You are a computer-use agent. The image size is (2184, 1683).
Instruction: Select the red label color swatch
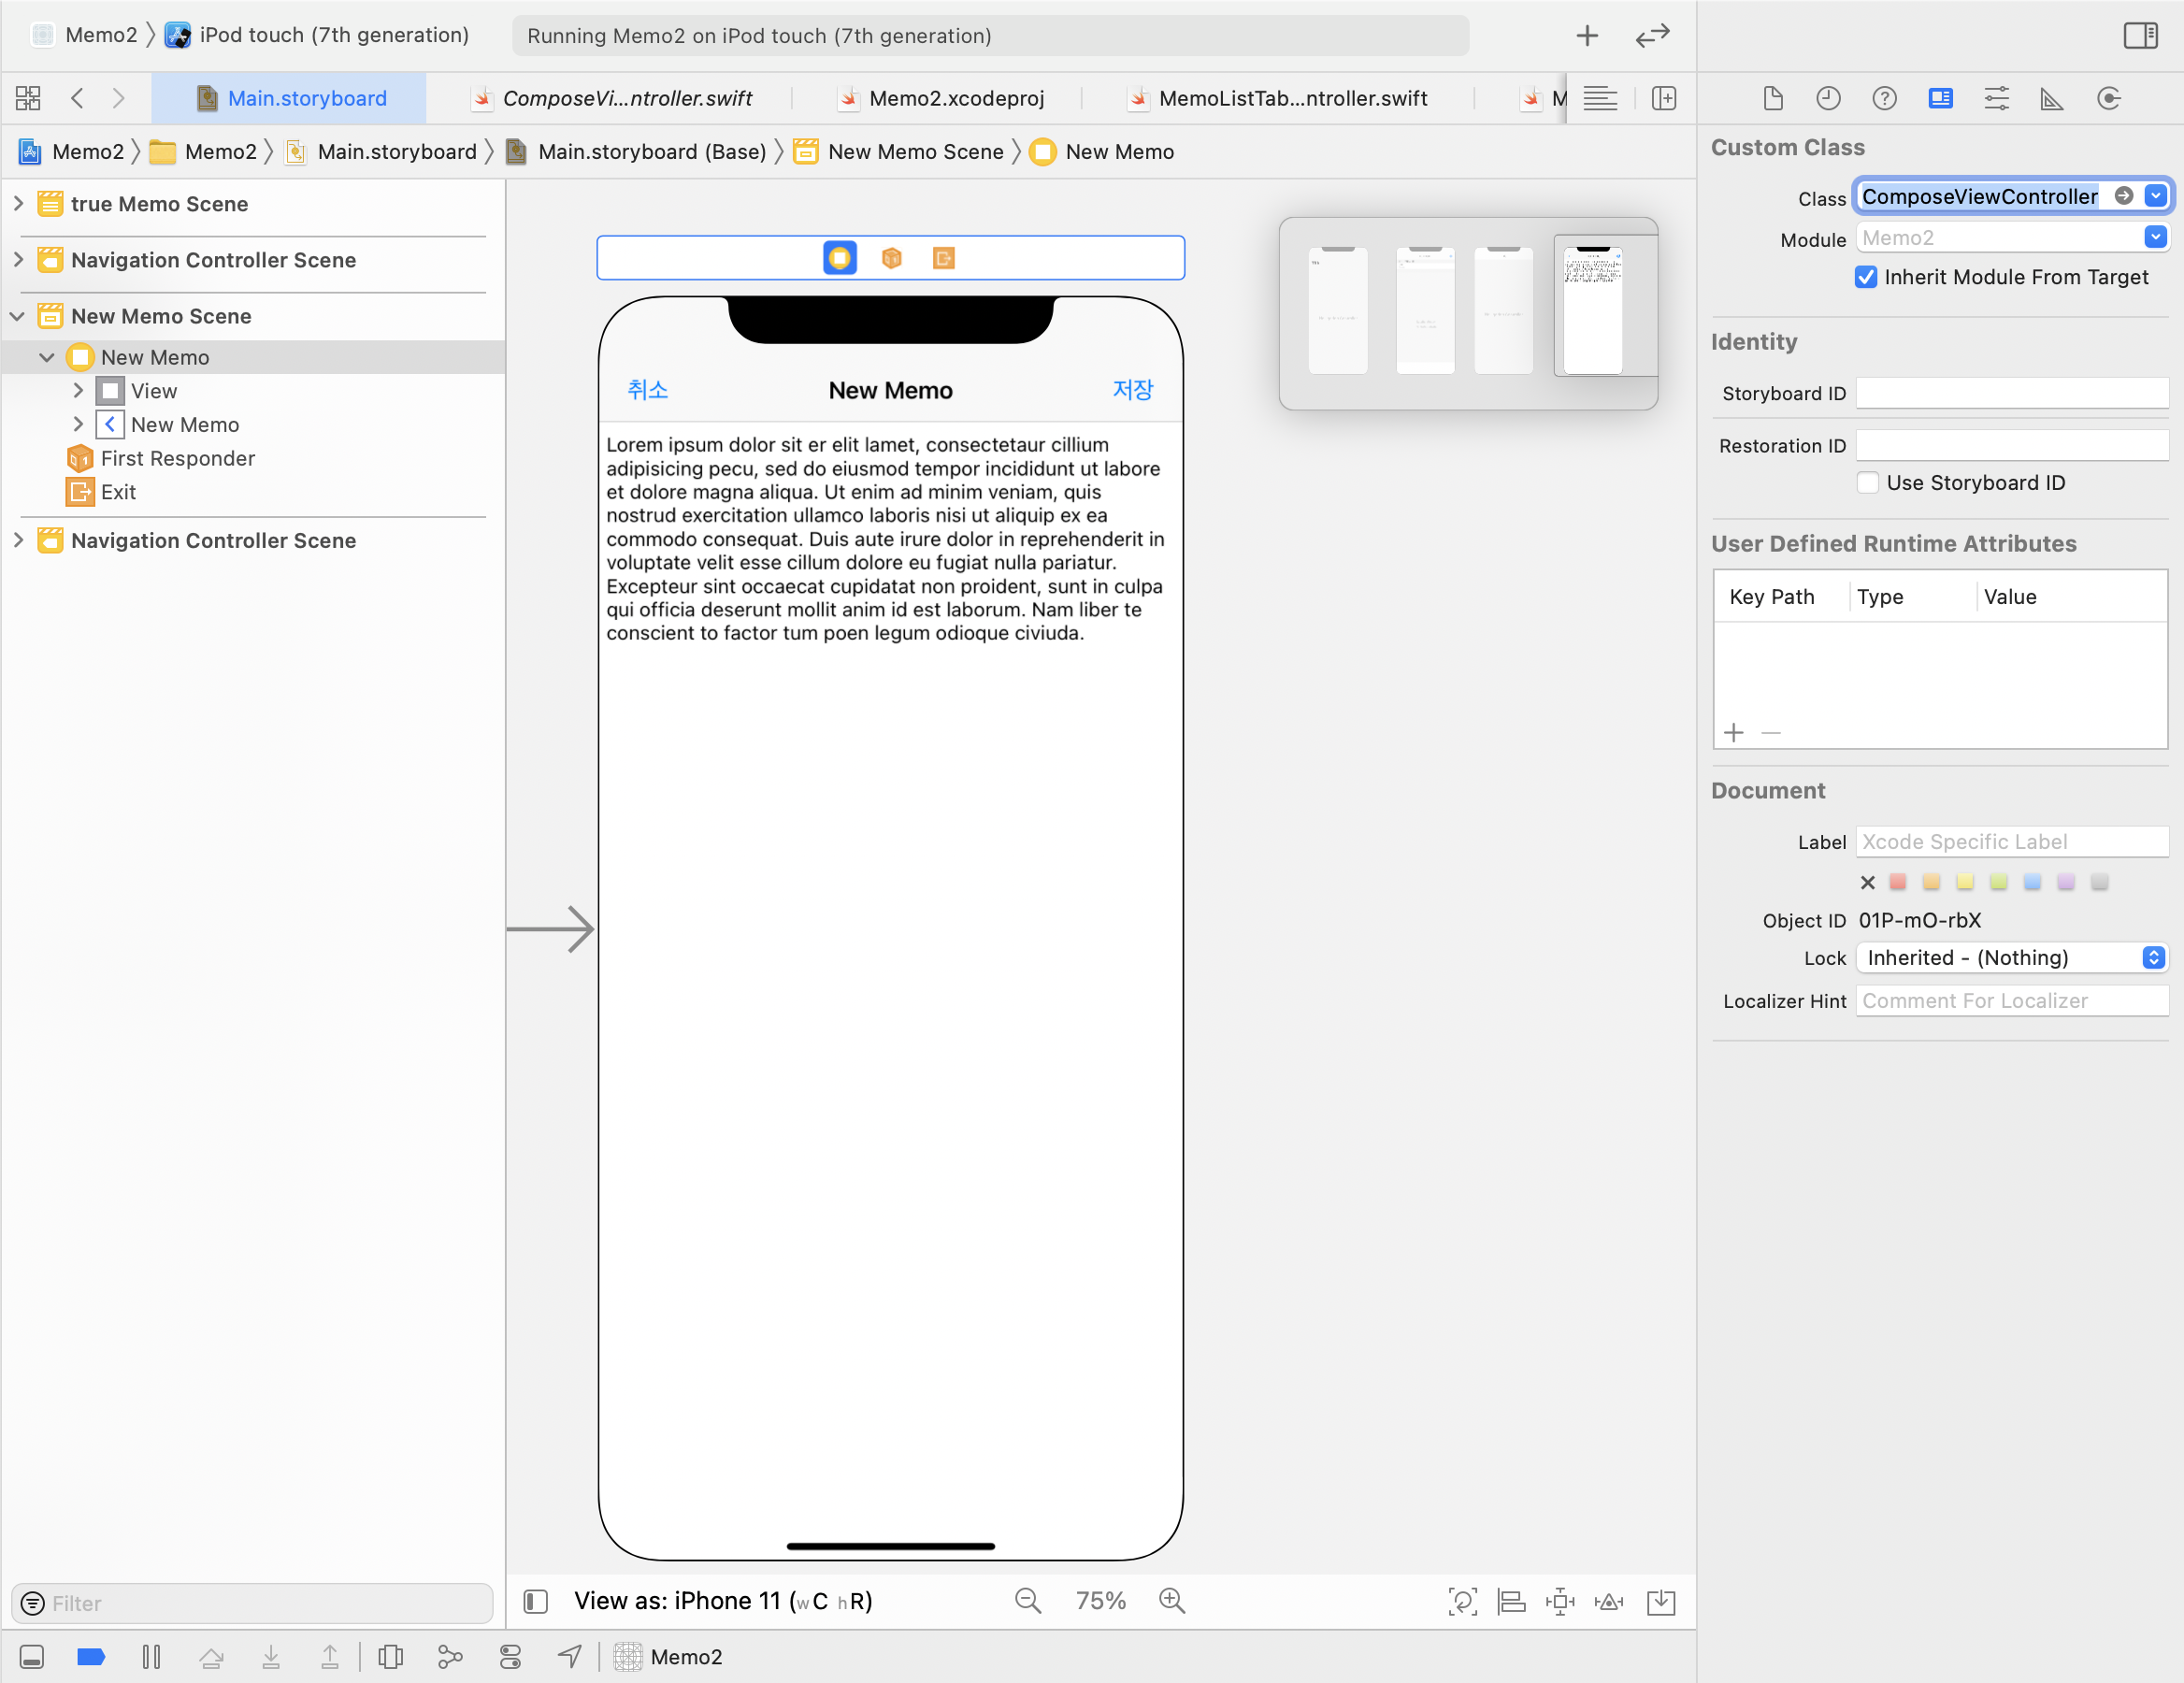(1897, 882)
